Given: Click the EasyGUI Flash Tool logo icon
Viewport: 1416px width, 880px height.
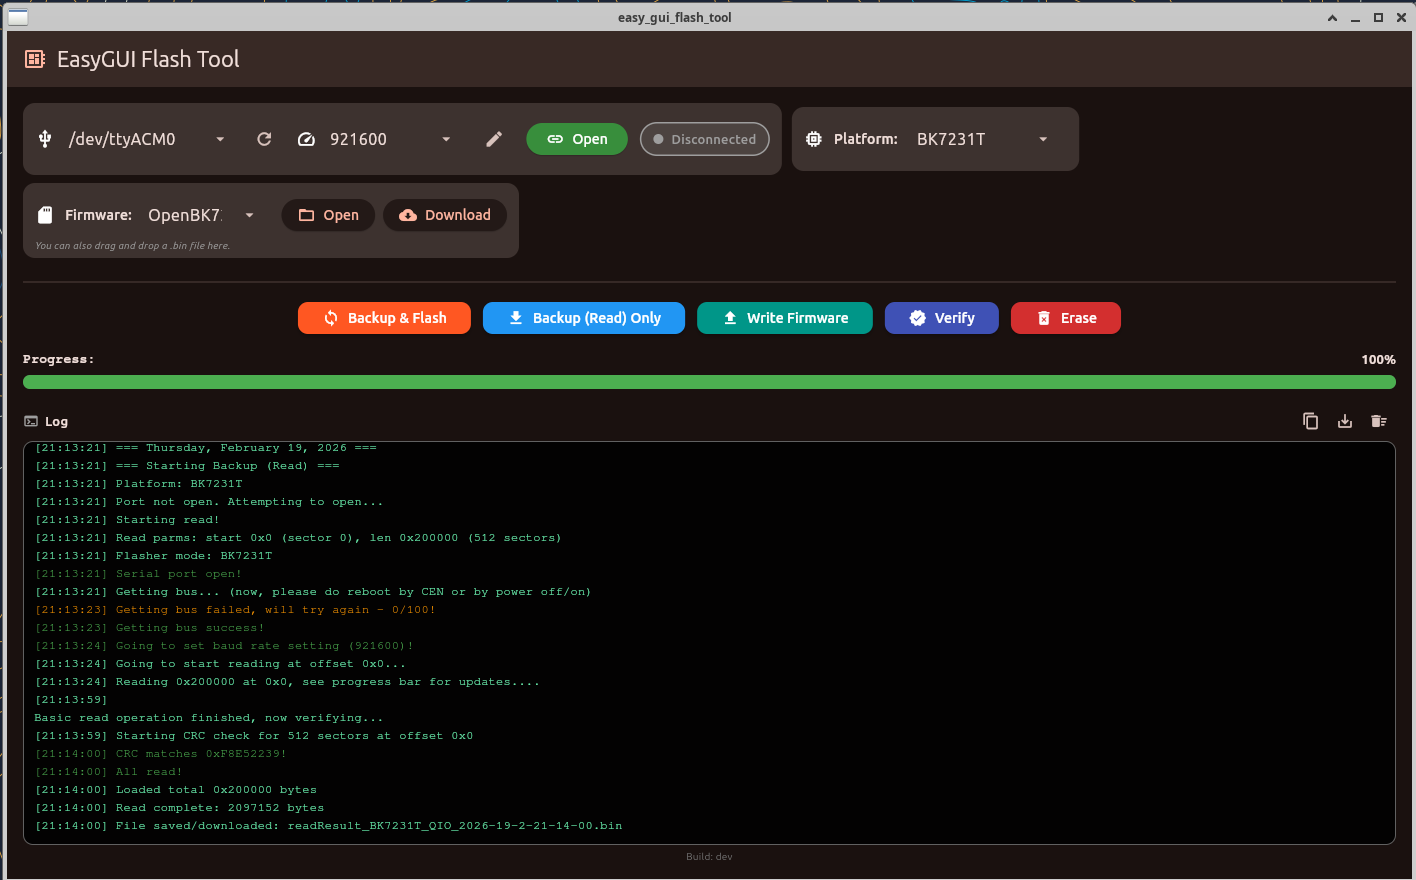Looking at the screenshot, I should (35, 59).
